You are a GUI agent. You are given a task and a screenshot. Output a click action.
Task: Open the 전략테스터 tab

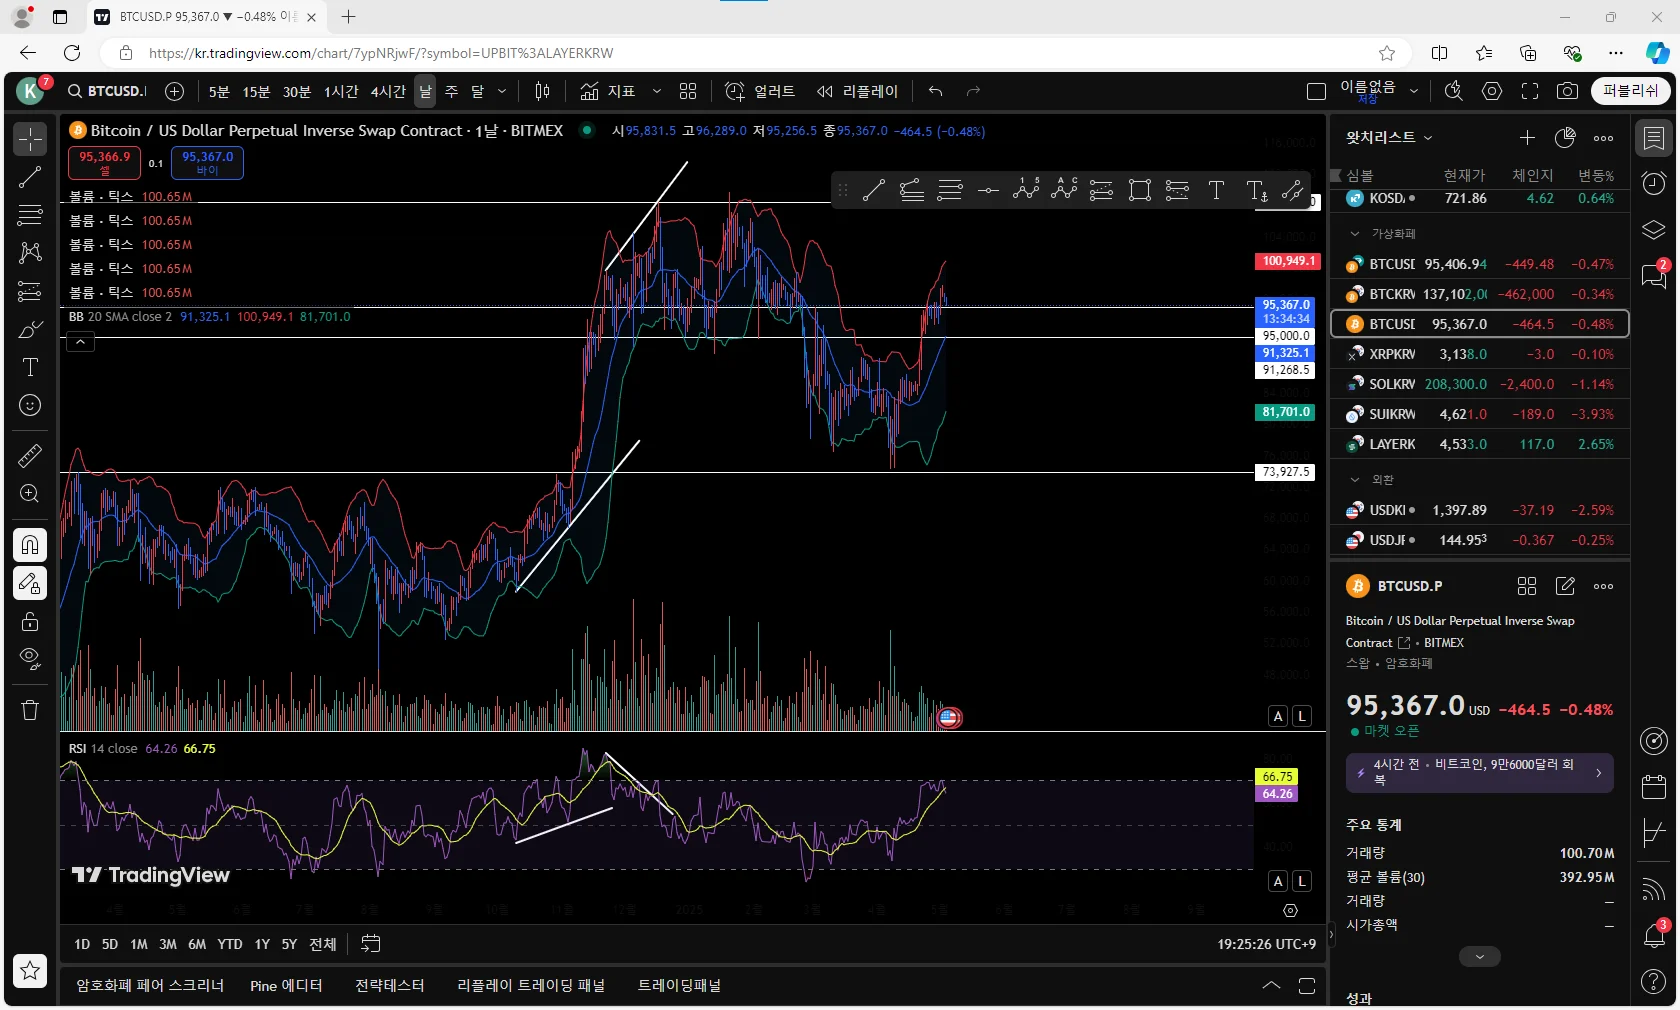[390, 986]
